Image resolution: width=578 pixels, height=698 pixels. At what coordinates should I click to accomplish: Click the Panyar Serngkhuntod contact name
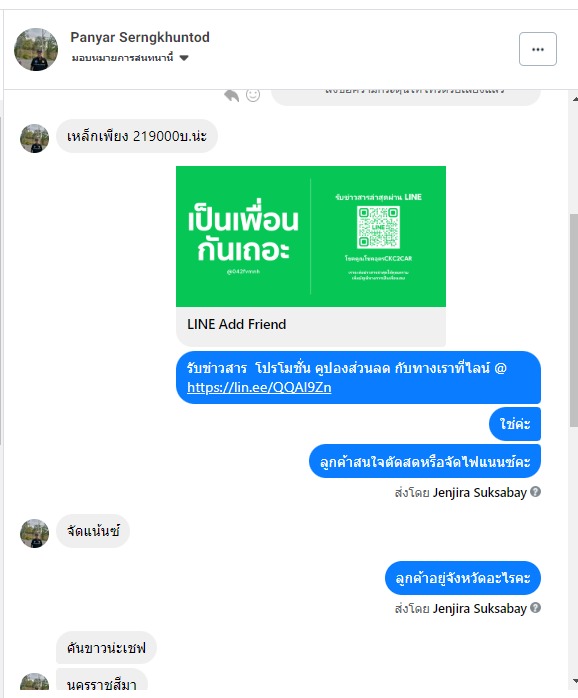(140, 37)
